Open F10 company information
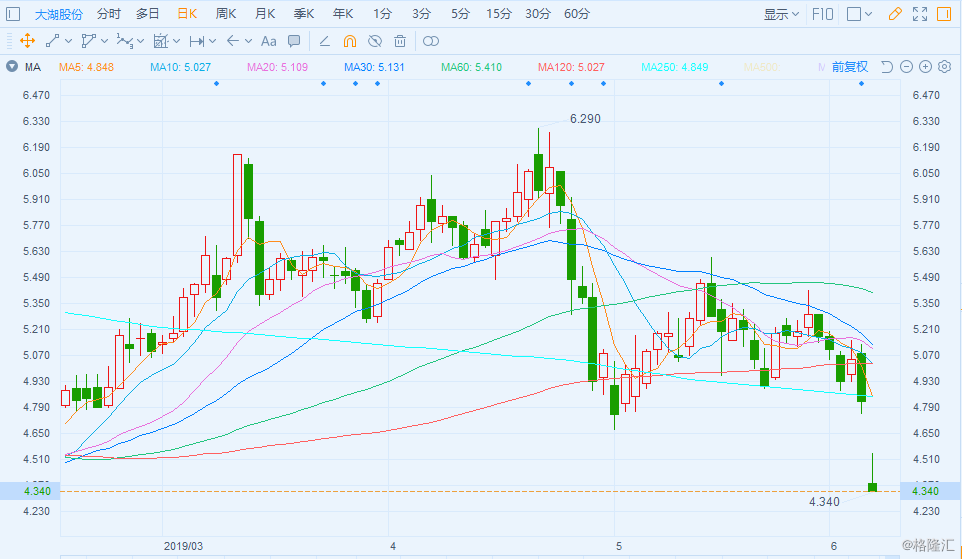 click(823, 14)
